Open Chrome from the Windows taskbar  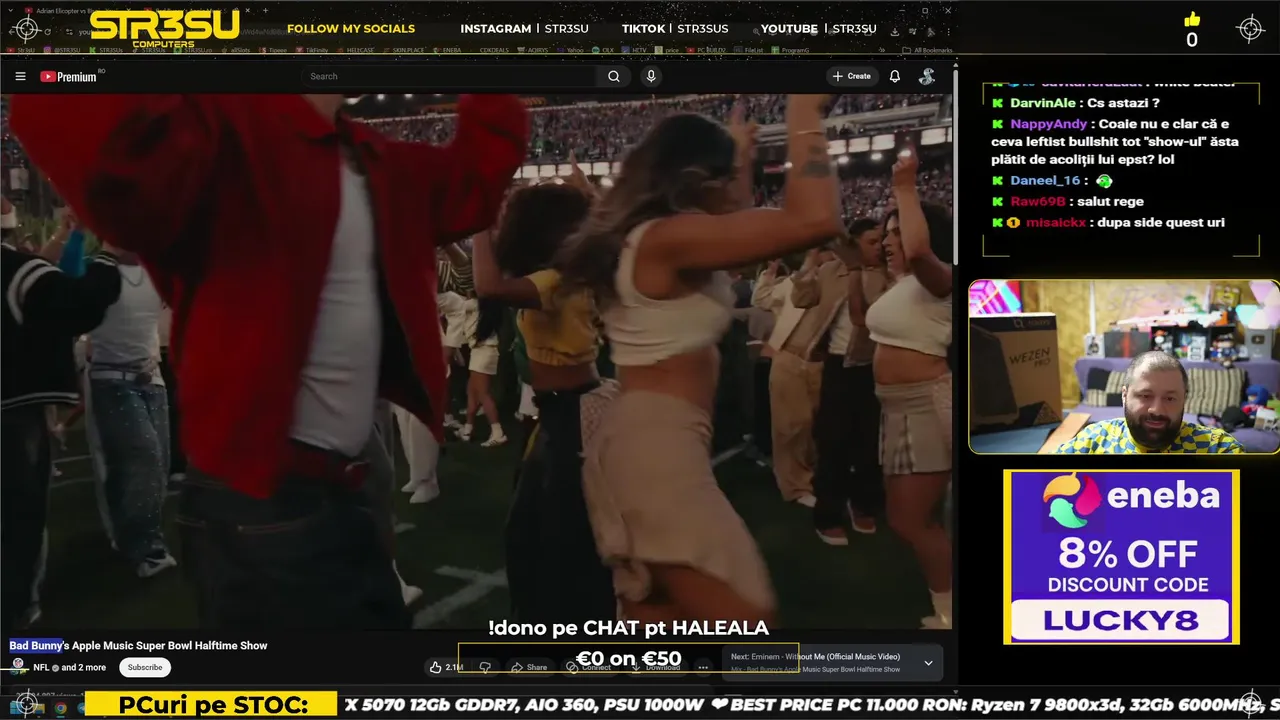61,708
